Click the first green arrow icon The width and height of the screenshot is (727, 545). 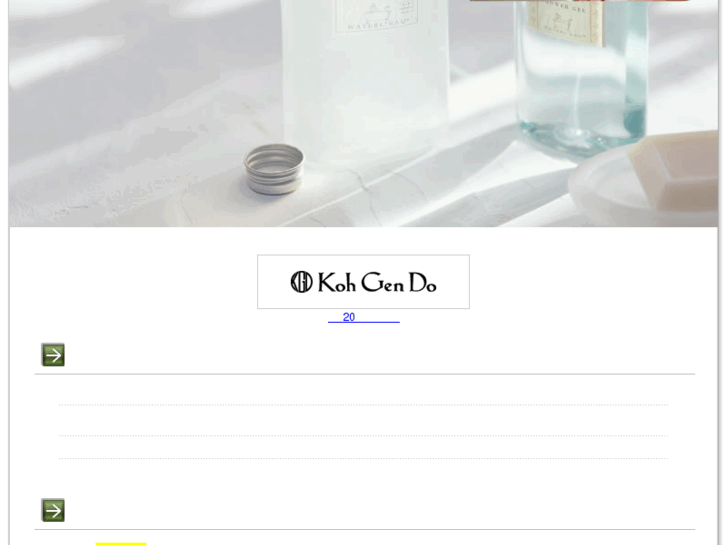click(53, 355)
